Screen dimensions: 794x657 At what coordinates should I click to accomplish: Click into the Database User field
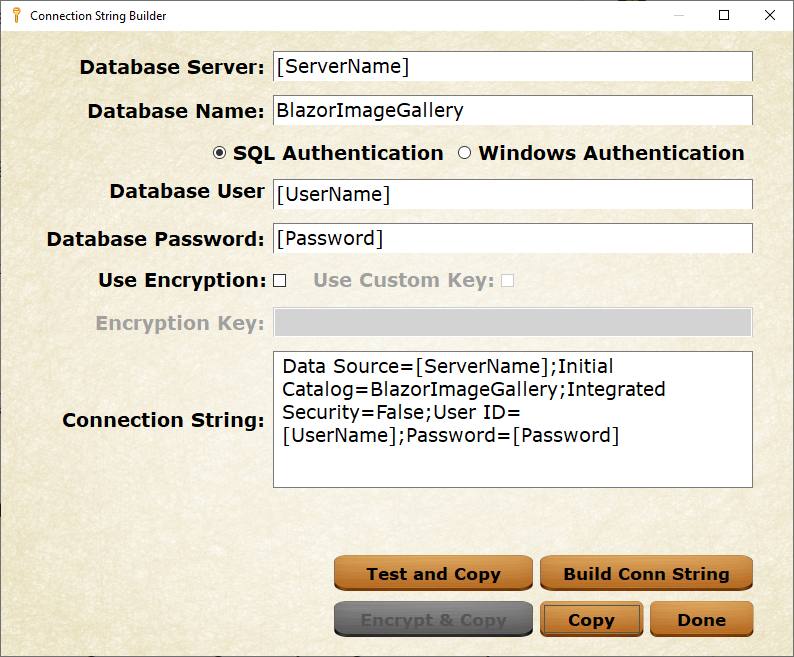(x=512, y=195)
